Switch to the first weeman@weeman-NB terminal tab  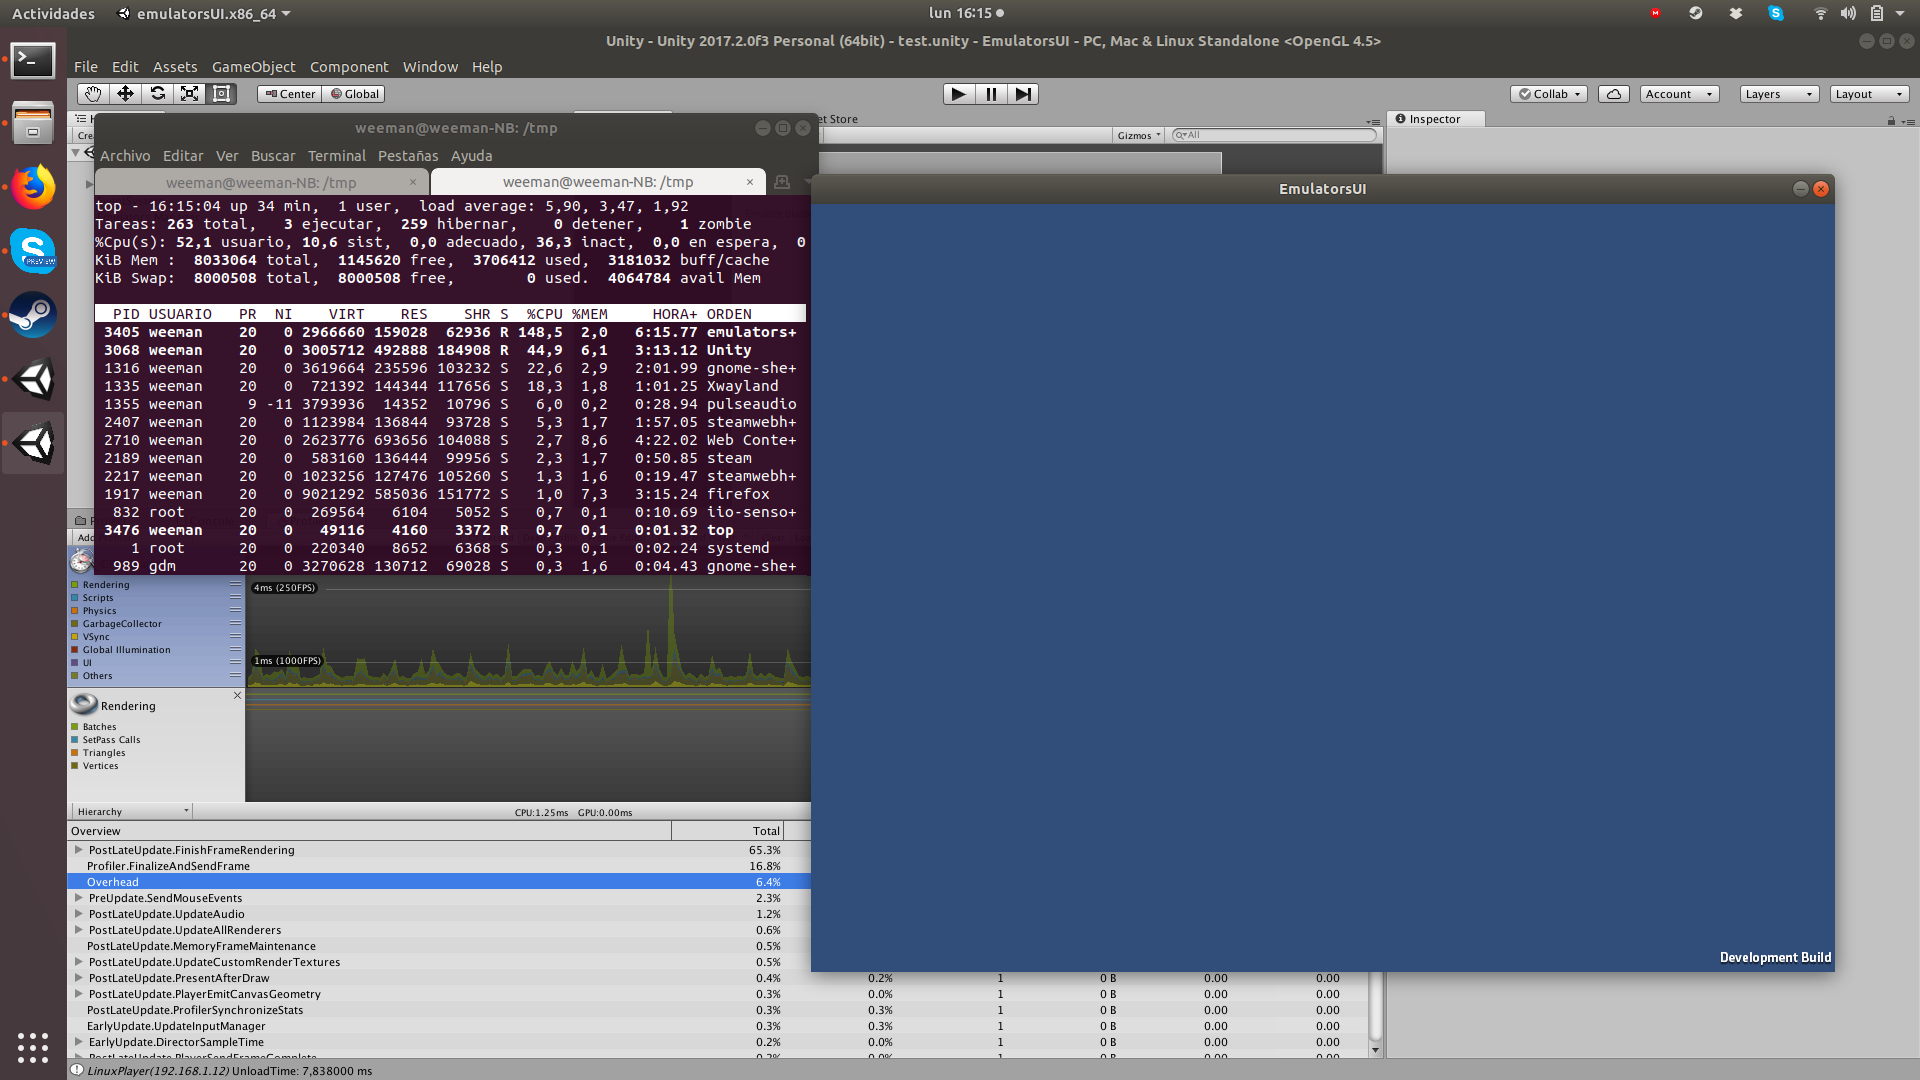[262, 182]
